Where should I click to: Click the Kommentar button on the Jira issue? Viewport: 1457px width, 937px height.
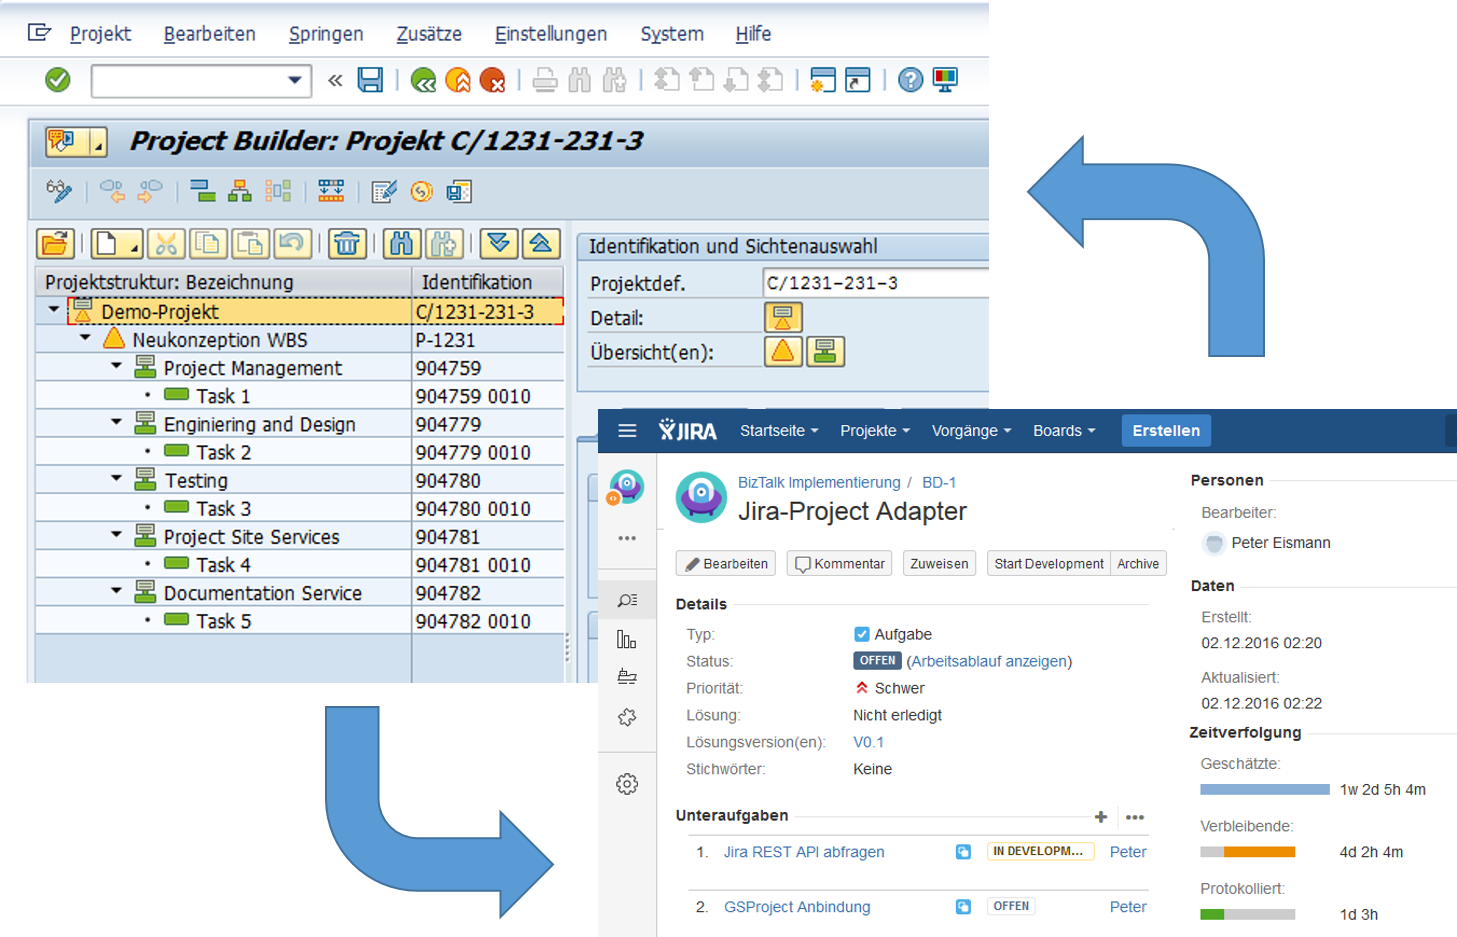pyautogui.click(x=840, y=564)
